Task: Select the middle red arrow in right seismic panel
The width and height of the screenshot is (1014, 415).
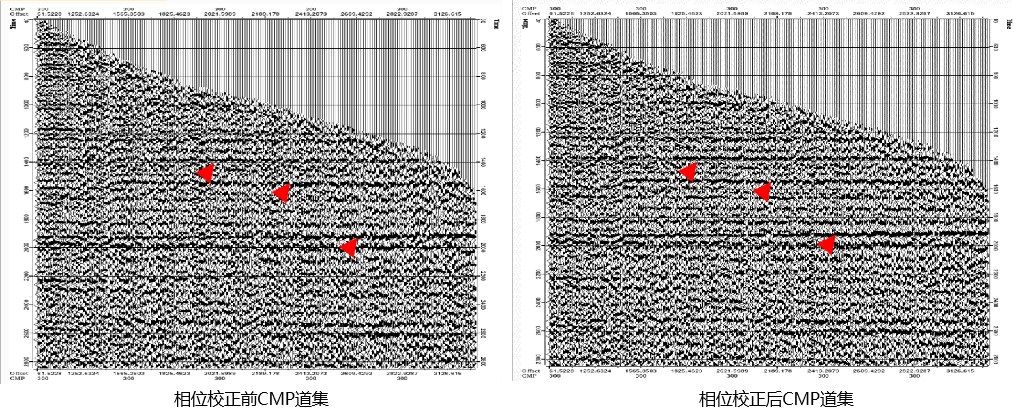Action: tap(762, 191)
